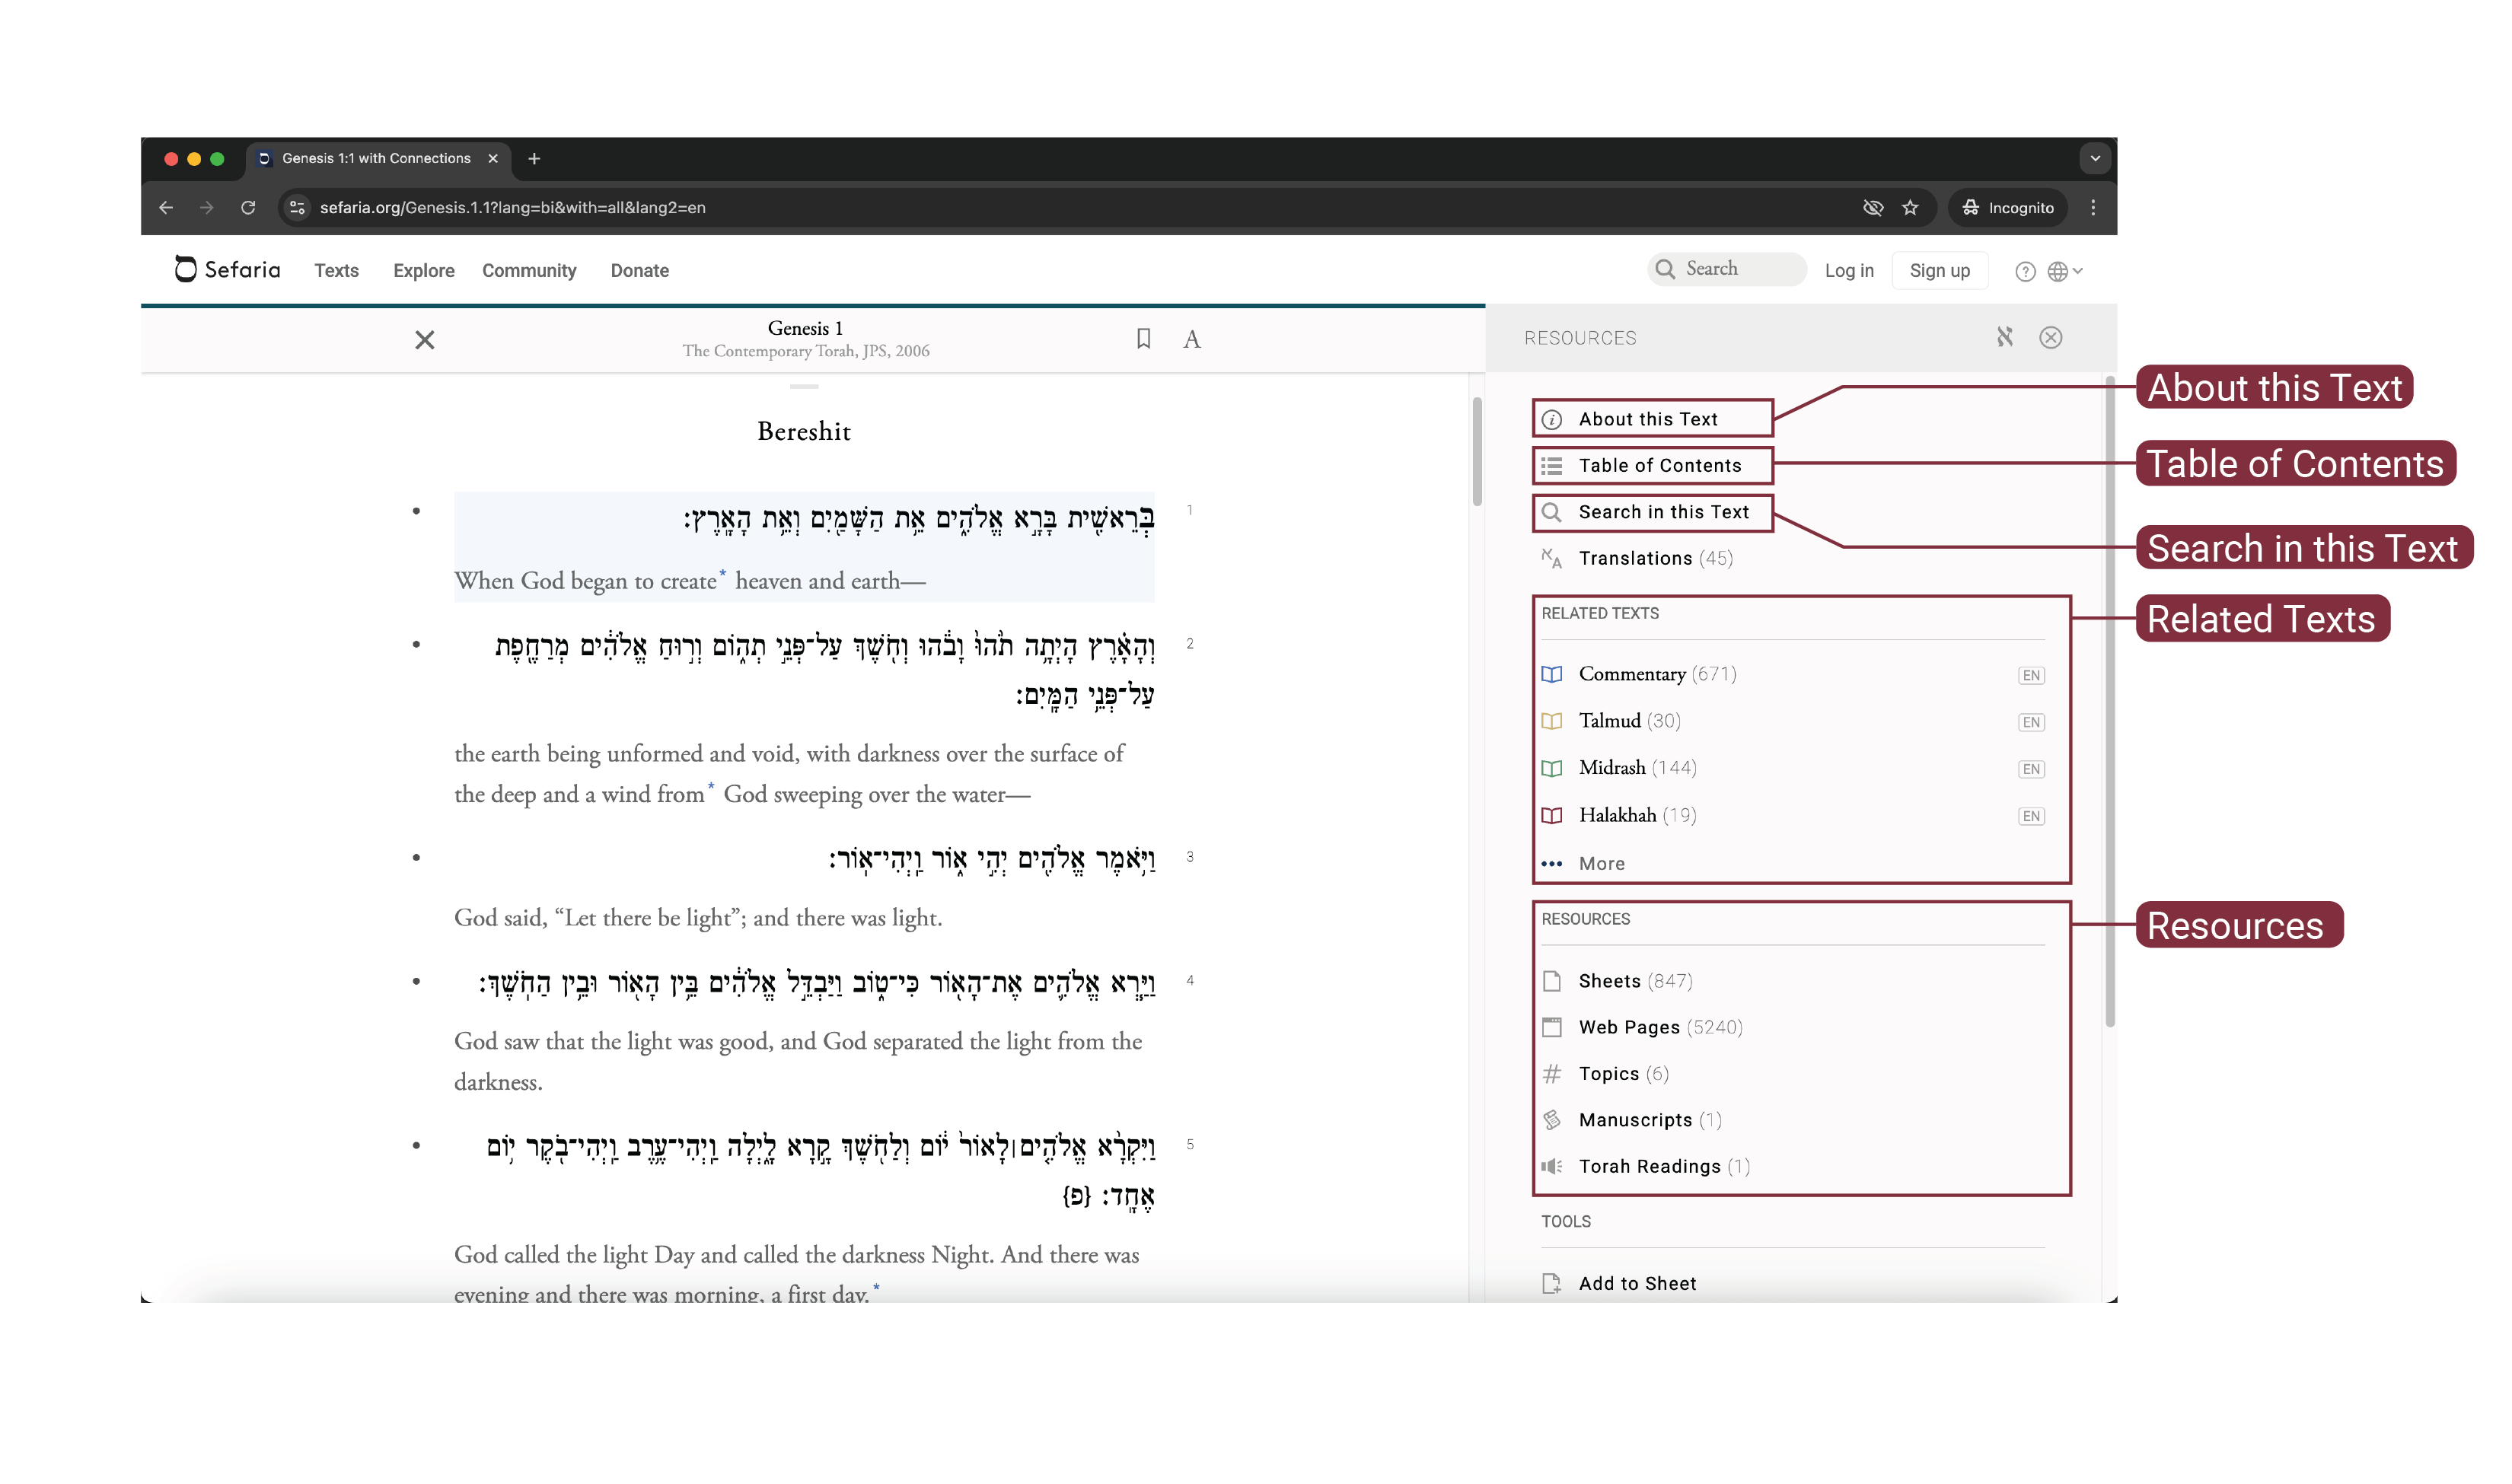Click the Resources panel scrollbar
The height and width of the screenshot is (1484, 2512).
[2109, 701]
